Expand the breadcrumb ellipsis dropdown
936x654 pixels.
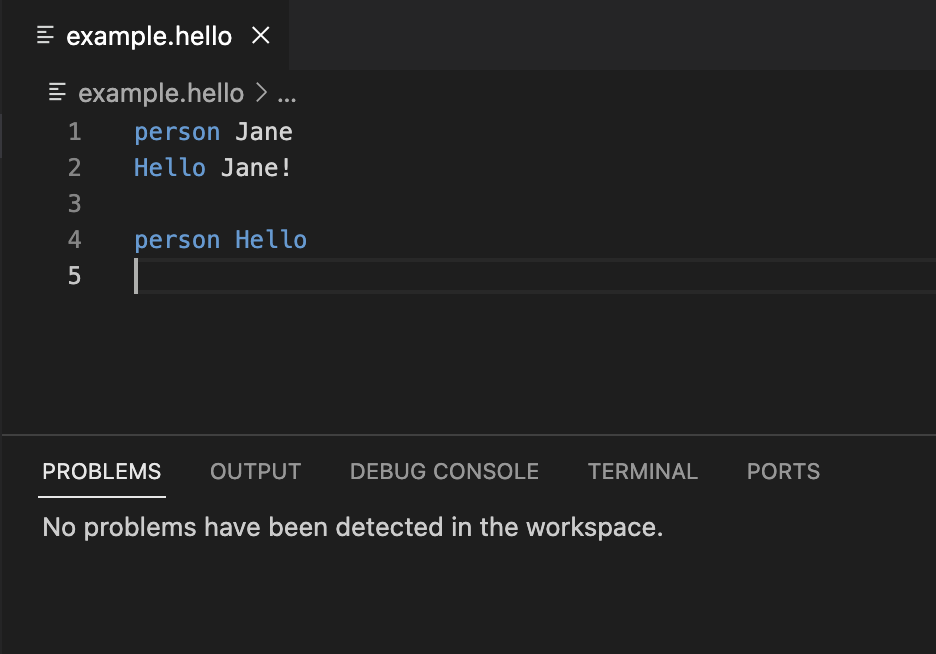[x=287, y=93]
